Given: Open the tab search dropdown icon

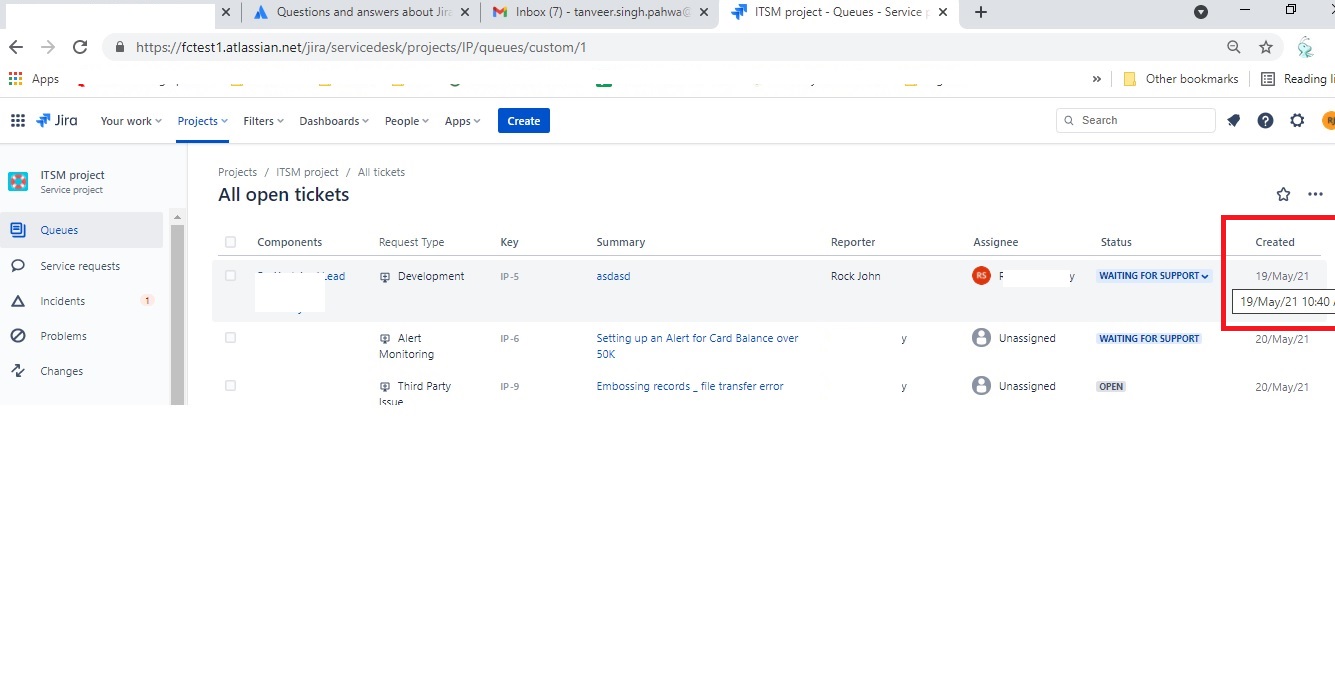Looking at the screenshot, I should pos(1201,12).
